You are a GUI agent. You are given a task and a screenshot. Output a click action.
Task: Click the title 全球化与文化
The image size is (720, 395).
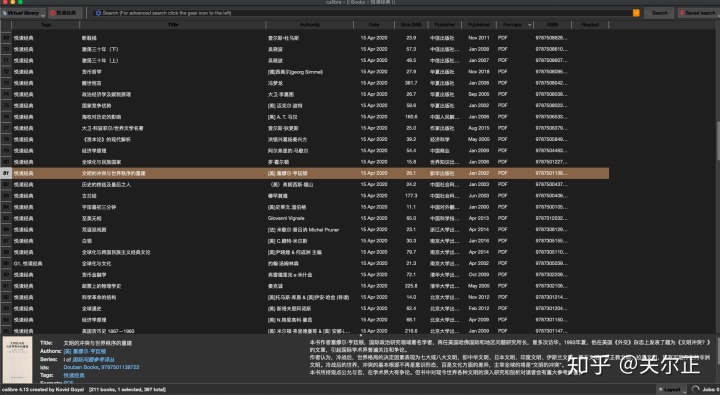coord(96,264)
